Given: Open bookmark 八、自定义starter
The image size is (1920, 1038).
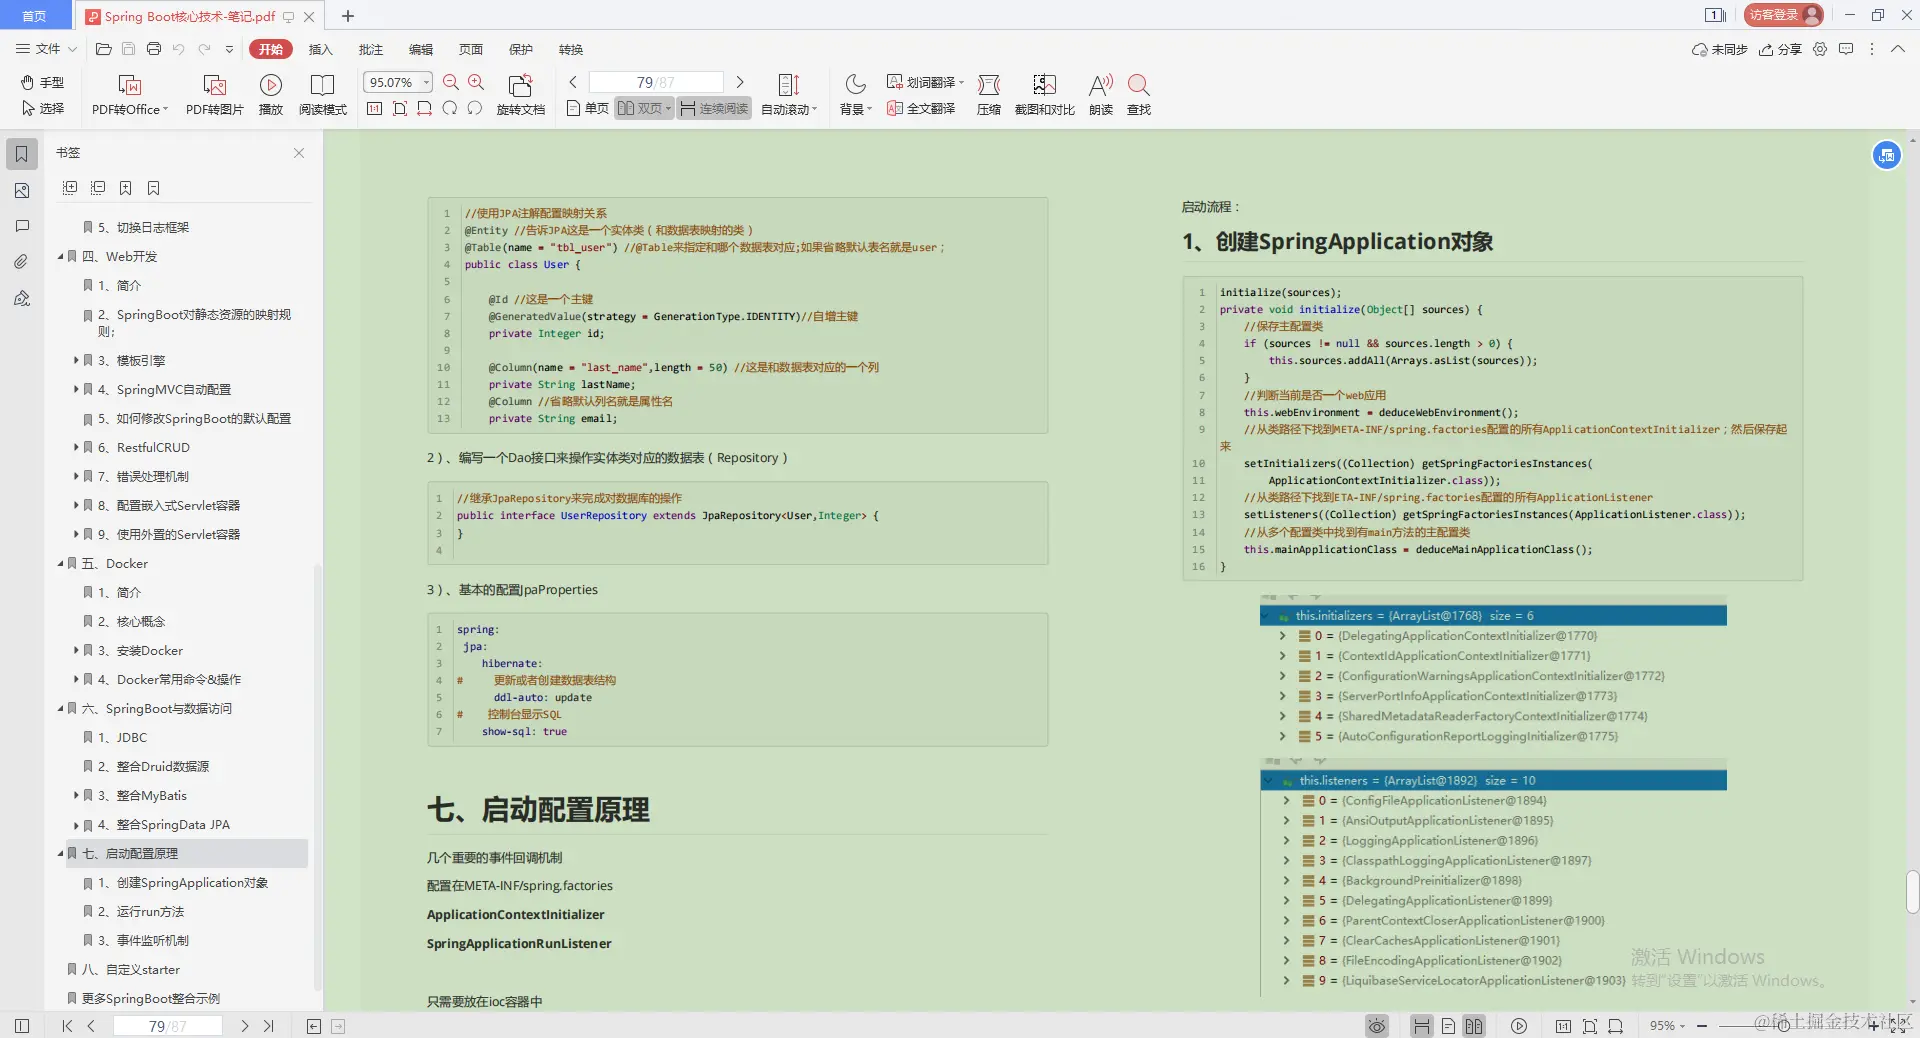Looking at the screenshot, I should (x=131, y=970).
